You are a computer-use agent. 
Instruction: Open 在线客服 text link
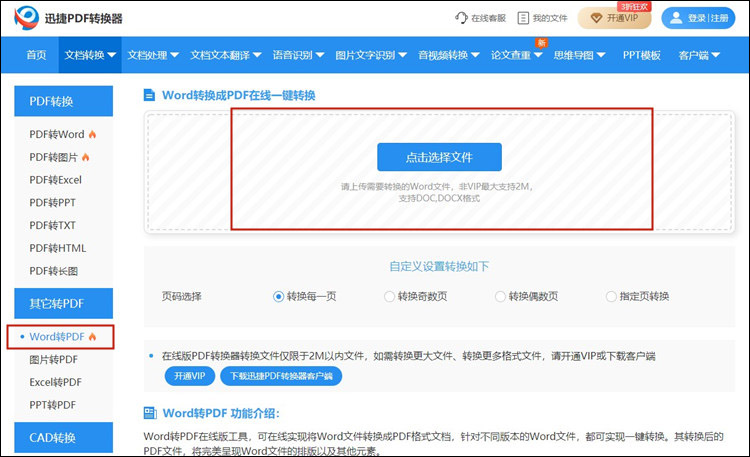pos(488,18)
